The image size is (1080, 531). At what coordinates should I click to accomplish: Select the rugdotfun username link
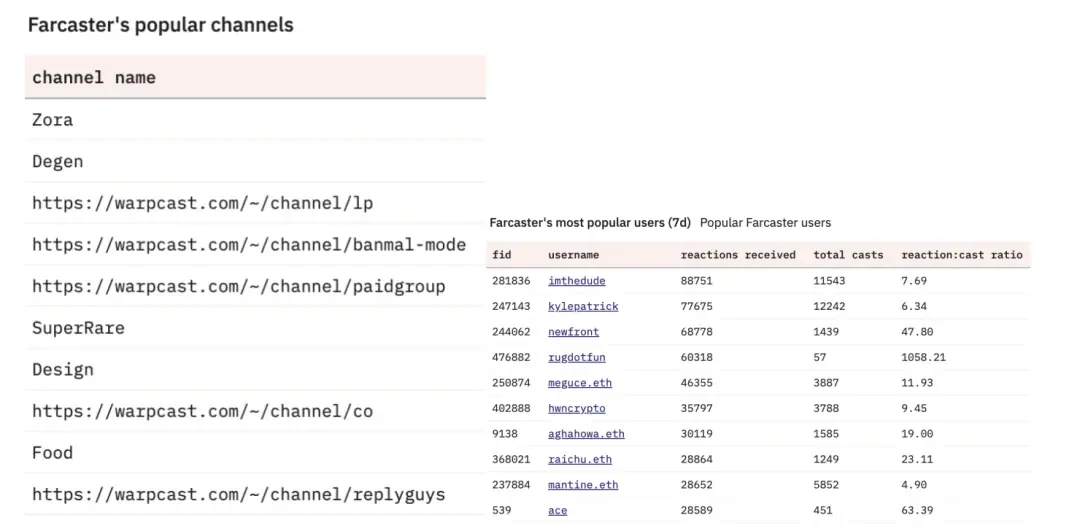pyautogui.click(x=576, y=357)
